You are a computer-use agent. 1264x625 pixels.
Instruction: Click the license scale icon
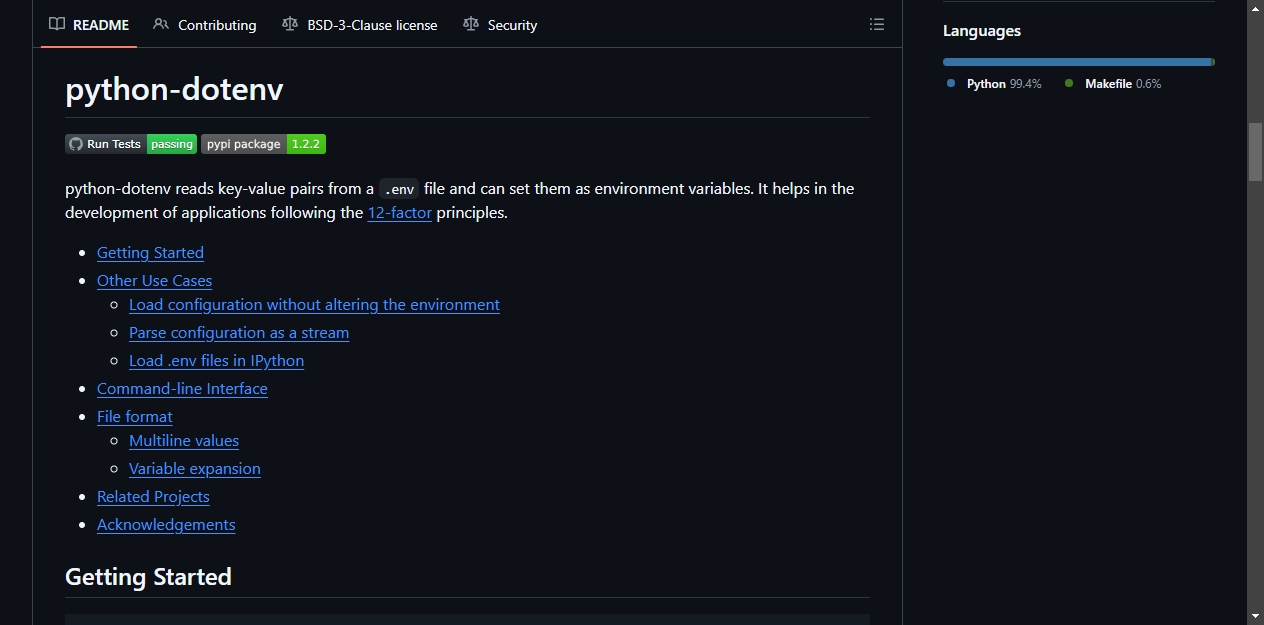point(290,24)
